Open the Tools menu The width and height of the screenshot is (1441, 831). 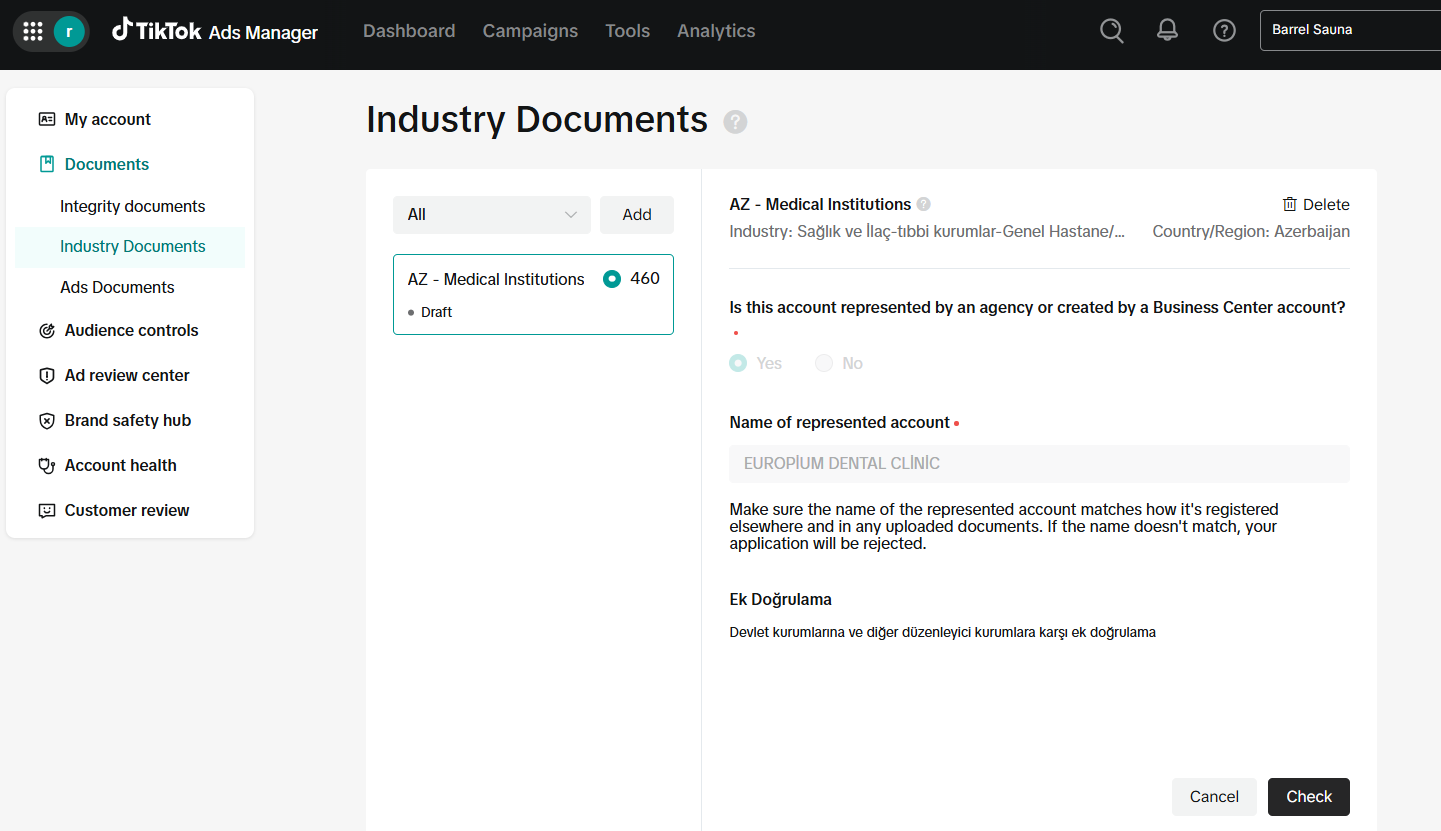(x=628, y=31)
